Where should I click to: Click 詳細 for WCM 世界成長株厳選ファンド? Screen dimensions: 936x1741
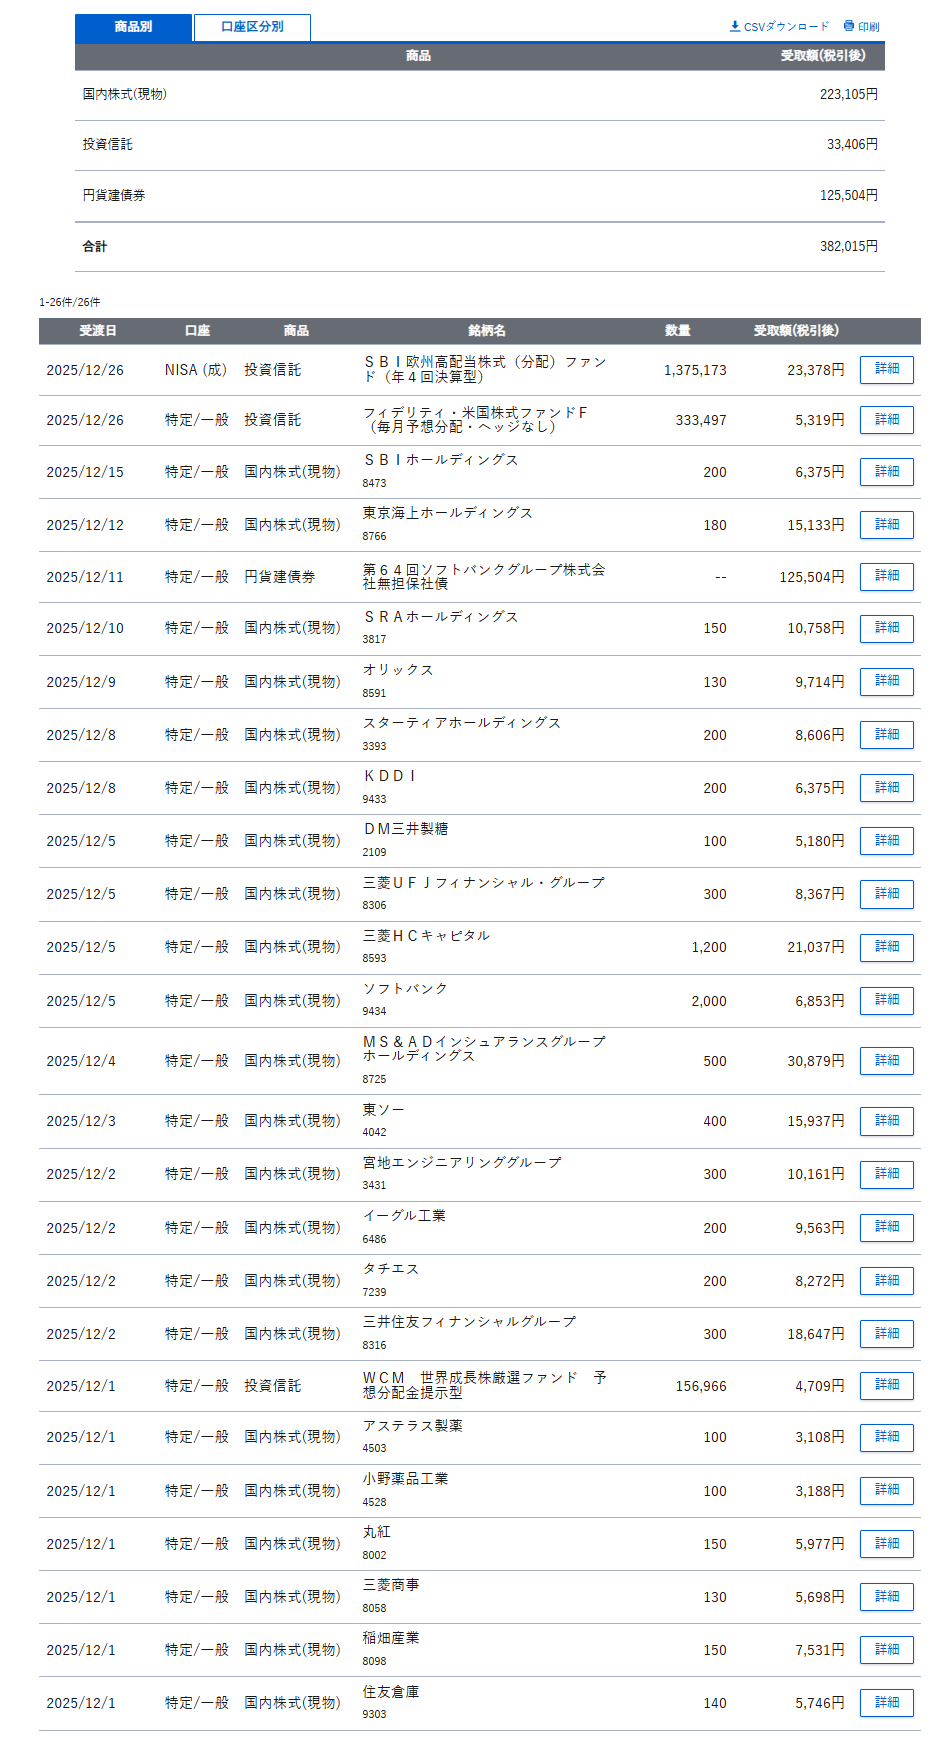(x=886, y=1385)
